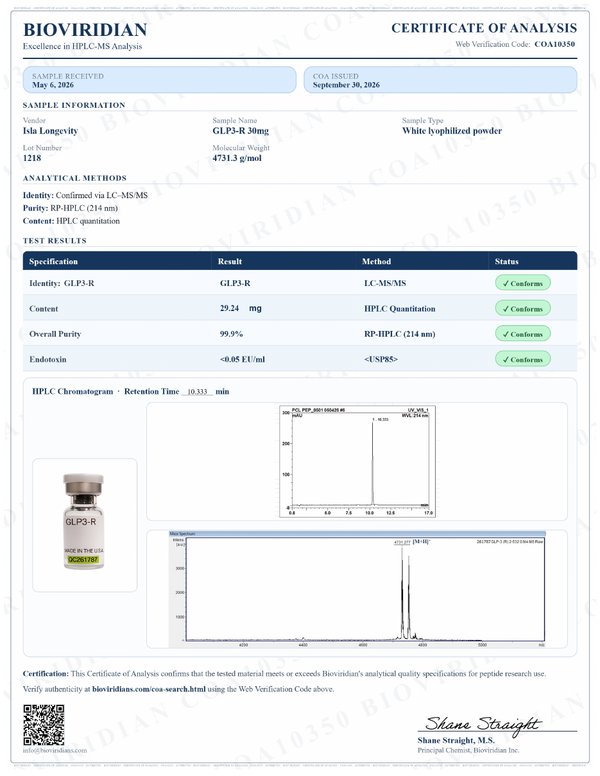The height and width of the screenshot is (776, 600).
Task: Click the Content row Conforms badge
Action: pos(523,308)
